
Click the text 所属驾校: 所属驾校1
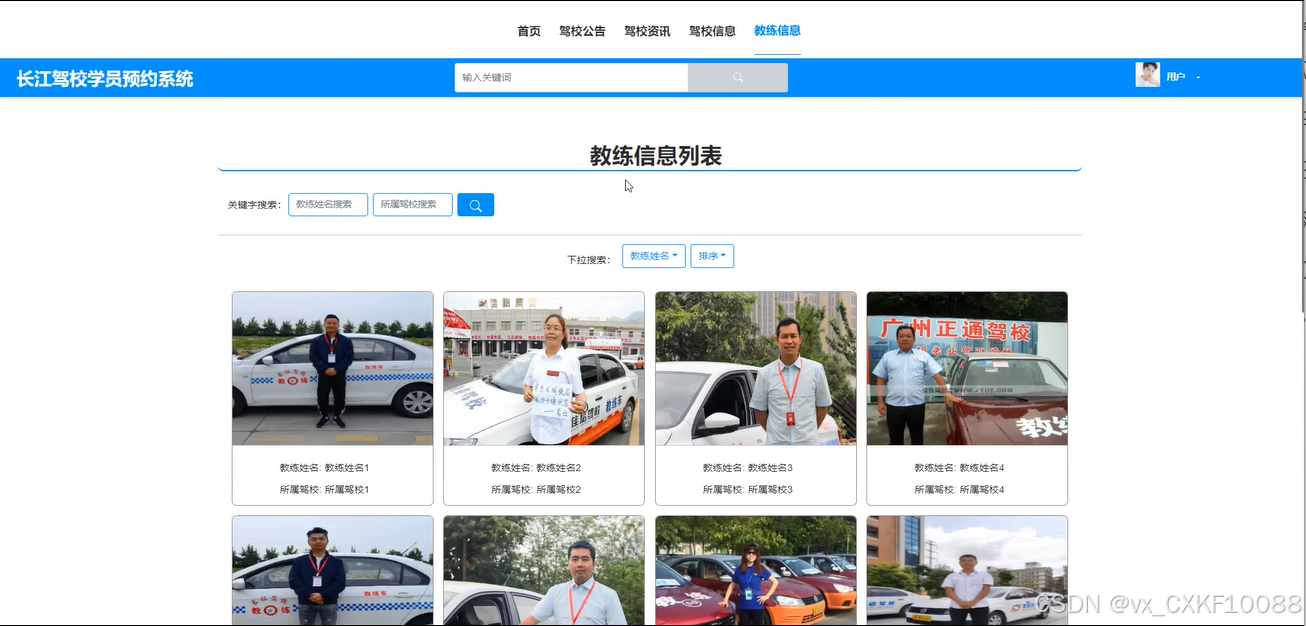click(325, 490)
